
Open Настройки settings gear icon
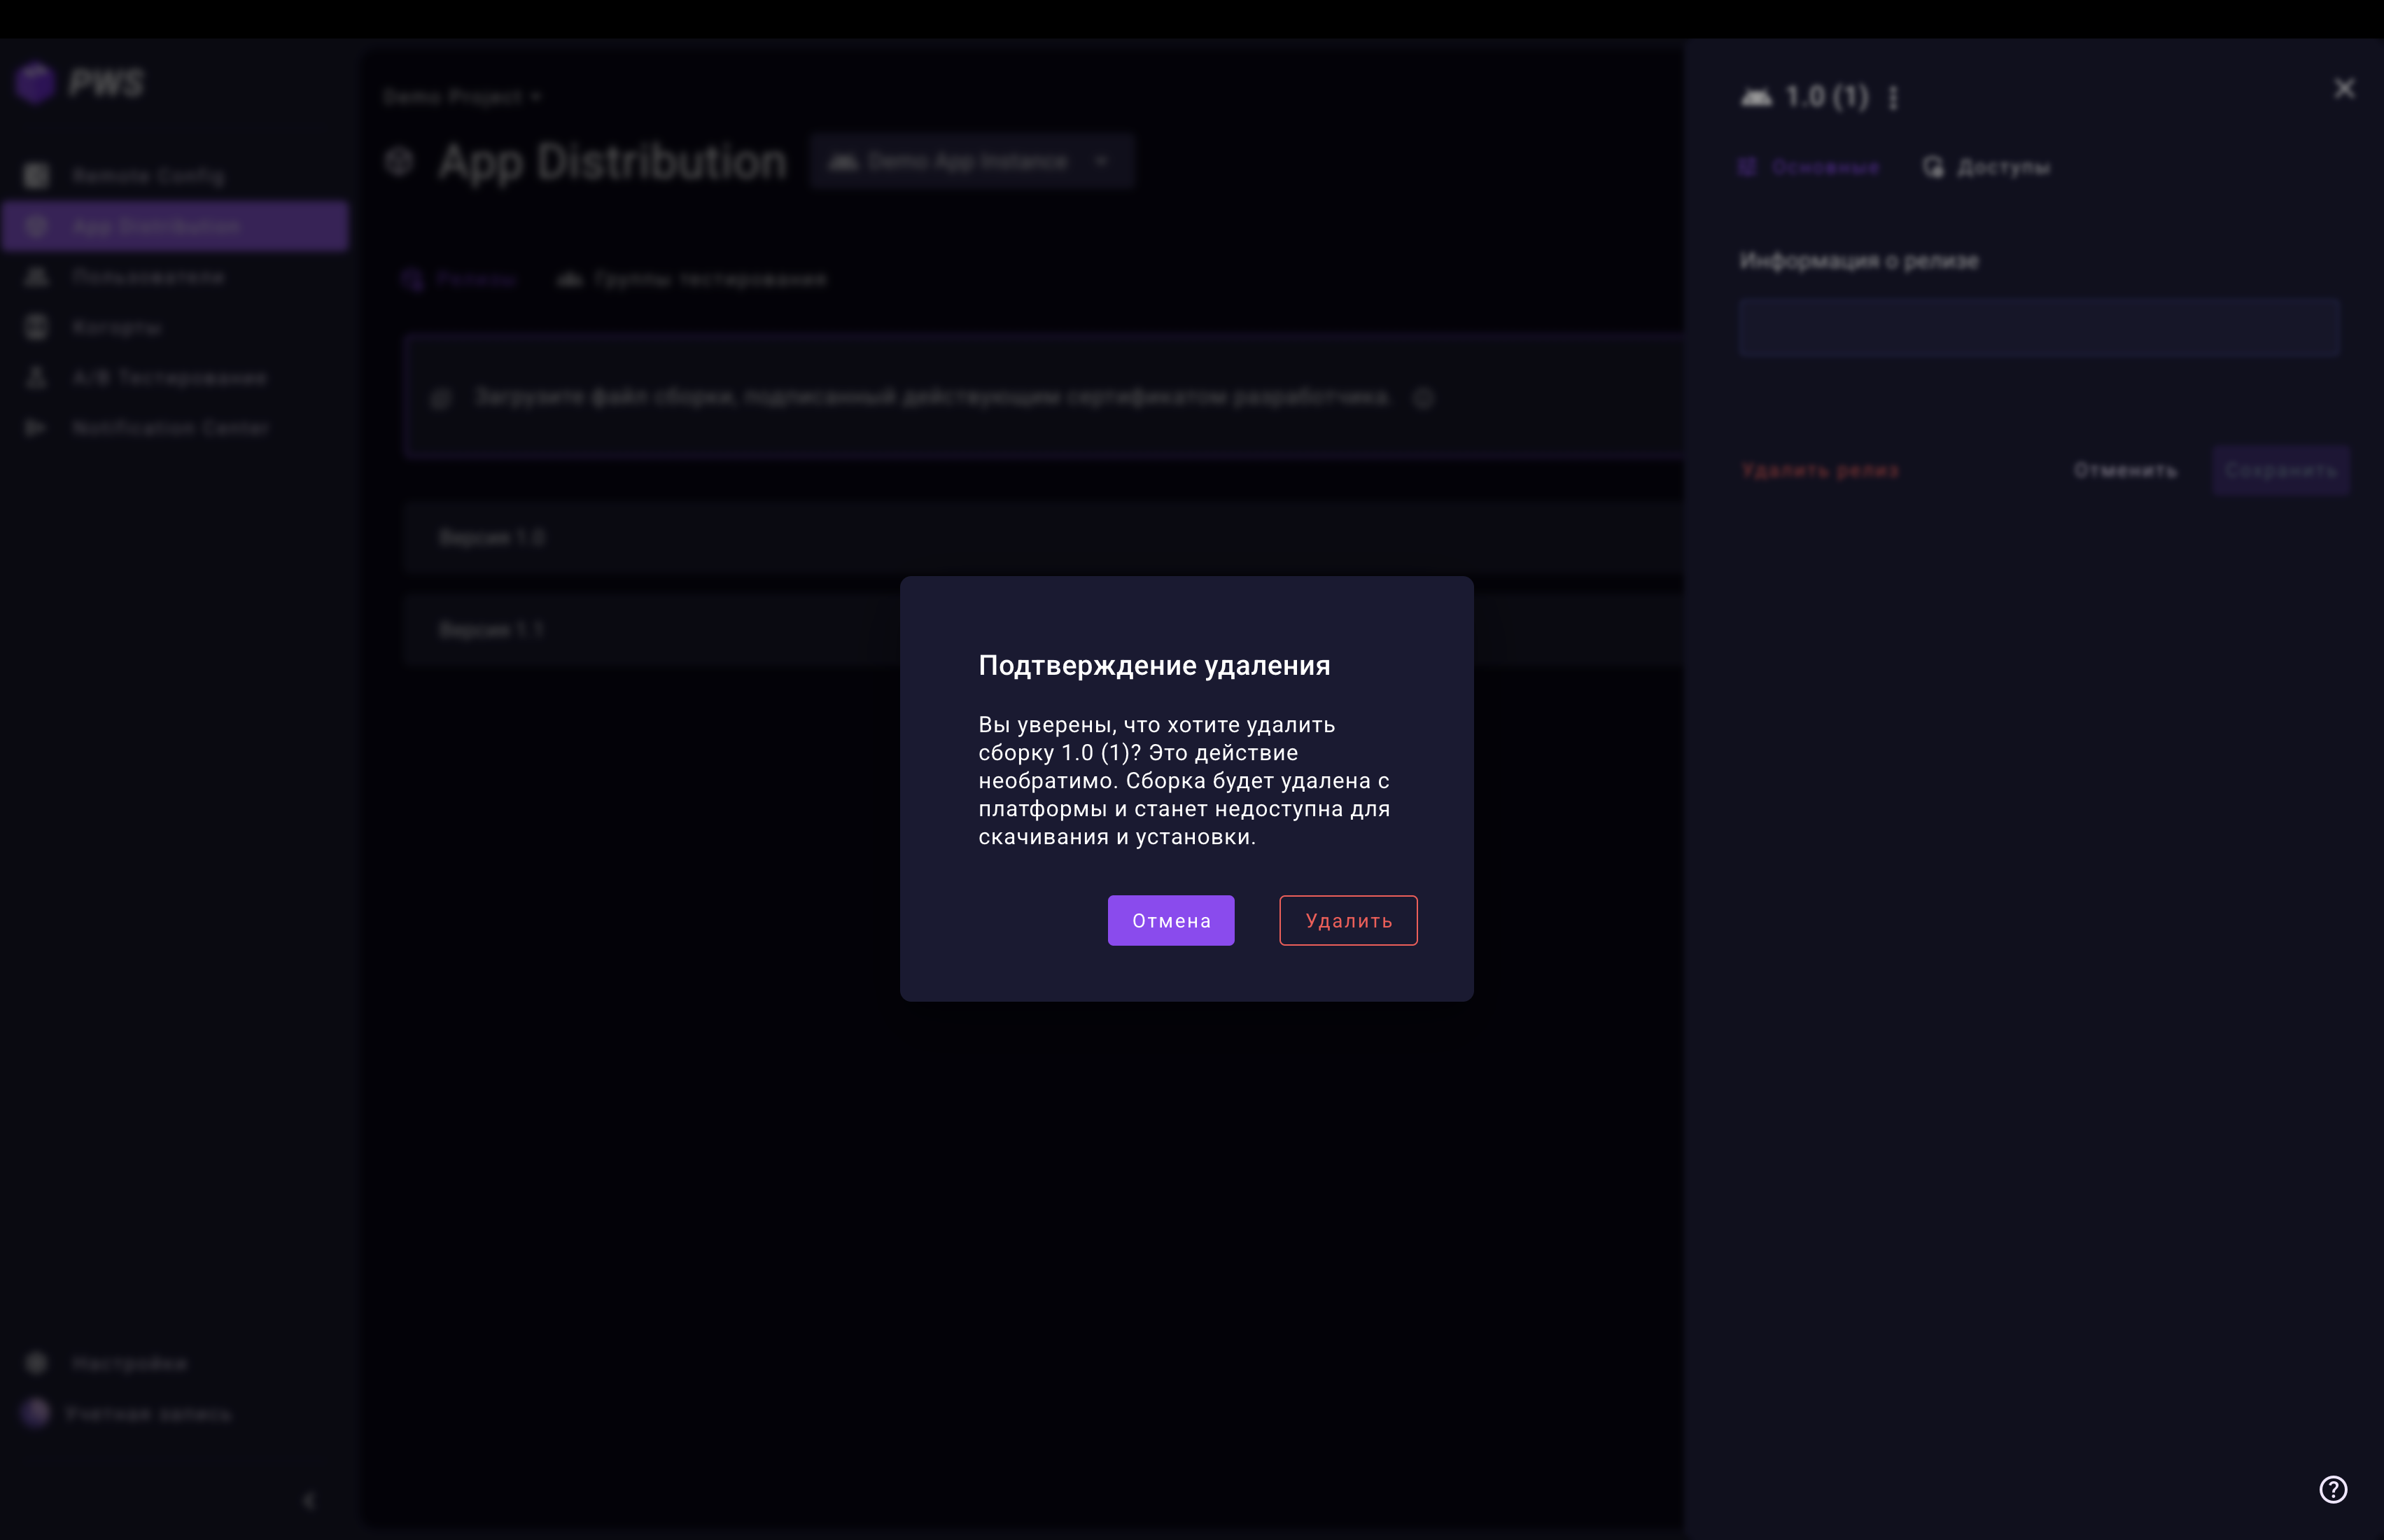pos(37,1363)
